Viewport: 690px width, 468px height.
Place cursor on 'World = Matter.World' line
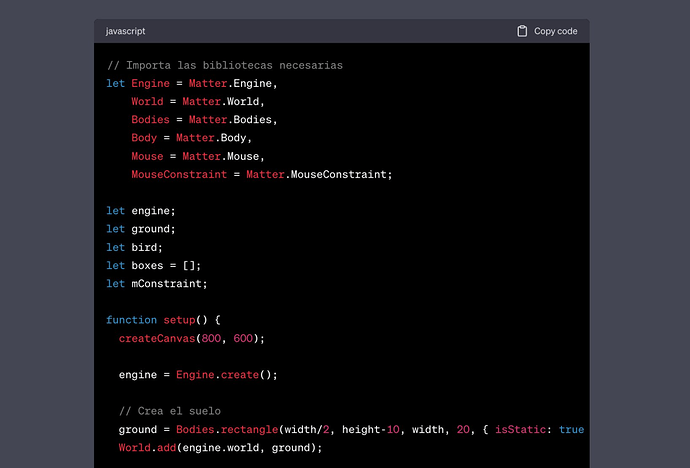pyautogui.click(x=197, y=101)
